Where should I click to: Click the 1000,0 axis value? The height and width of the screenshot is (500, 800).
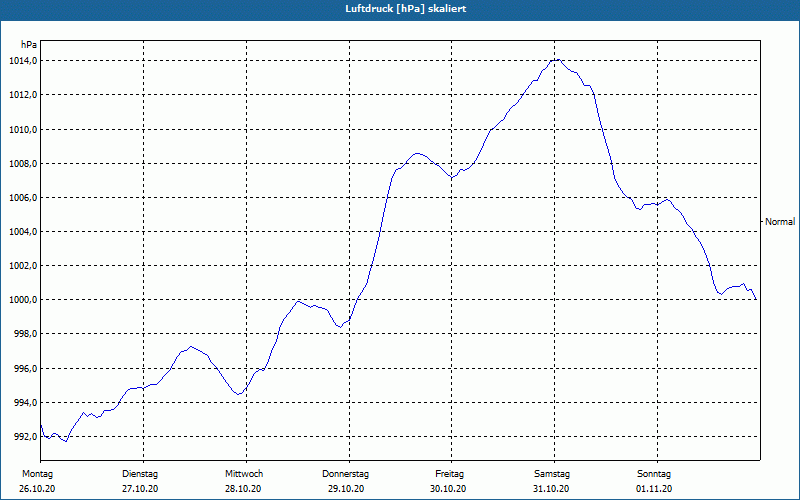(22, 300)
